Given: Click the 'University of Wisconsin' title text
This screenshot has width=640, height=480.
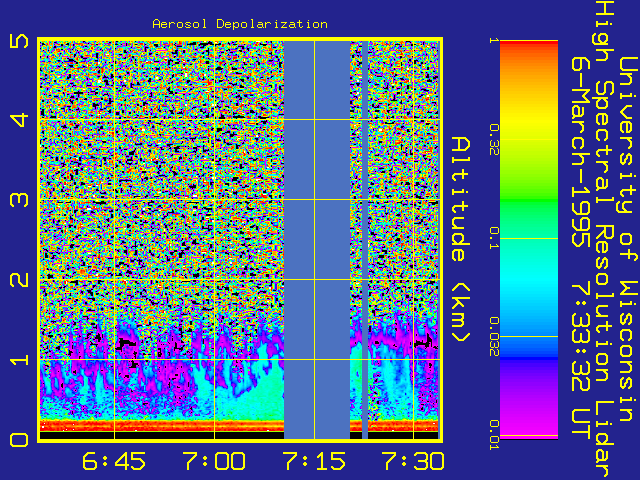Looking at the screenshot, I should coord(628,239).
